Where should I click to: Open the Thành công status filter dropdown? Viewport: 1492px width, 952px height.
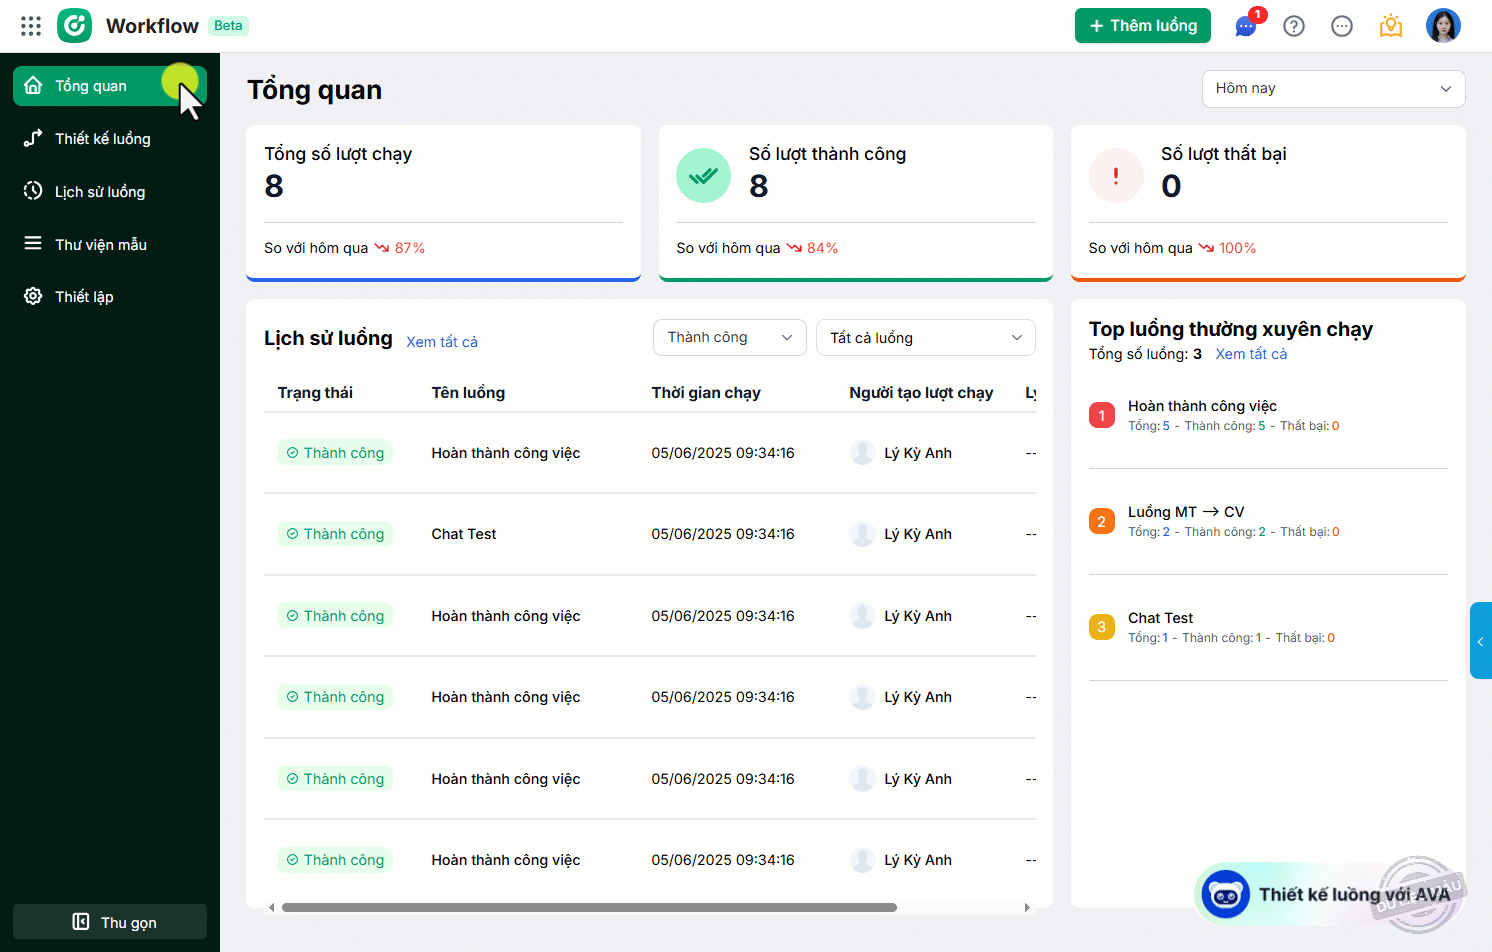click(x=729, y=338)
